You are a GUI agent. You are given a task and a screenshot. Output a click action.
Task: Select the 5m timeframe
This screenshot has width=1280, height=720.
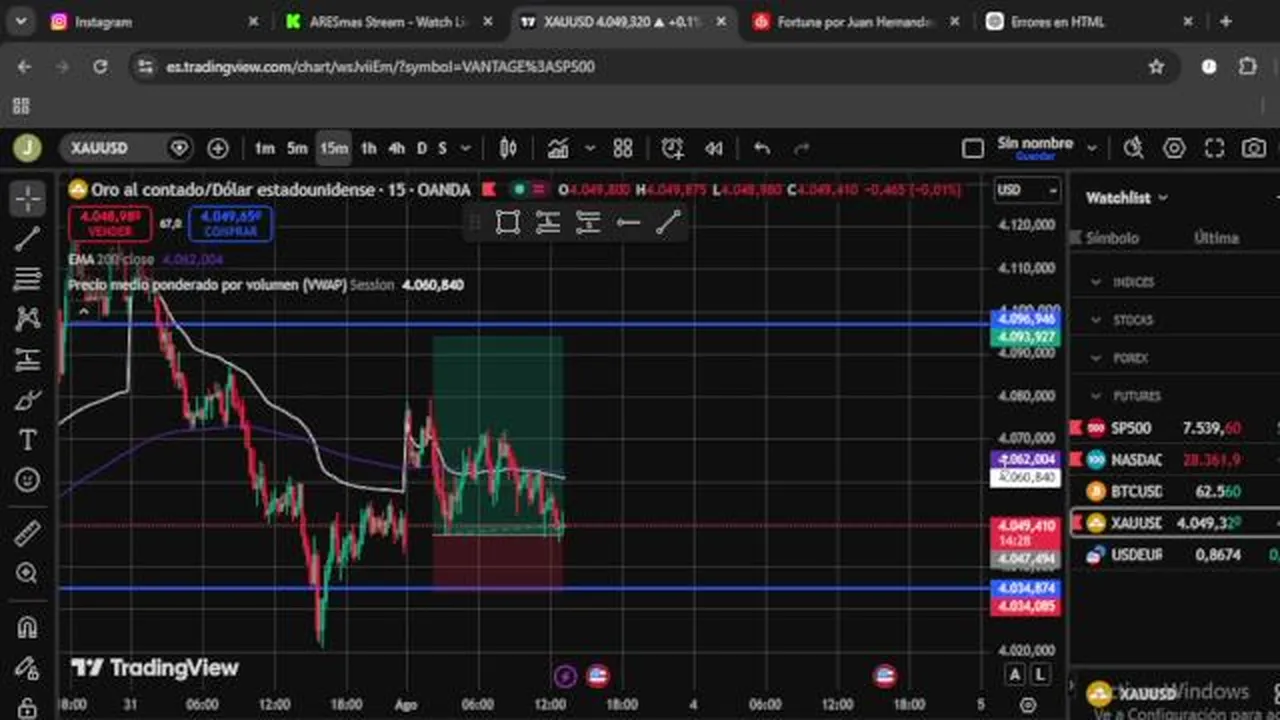coord(297,148)
